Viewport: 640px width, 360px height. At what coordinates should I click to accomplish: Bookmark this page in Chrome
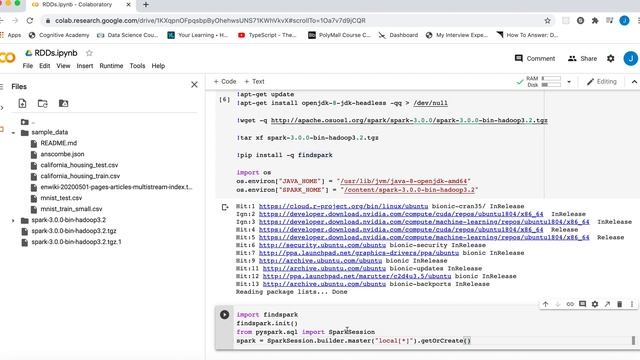(548, 20)
